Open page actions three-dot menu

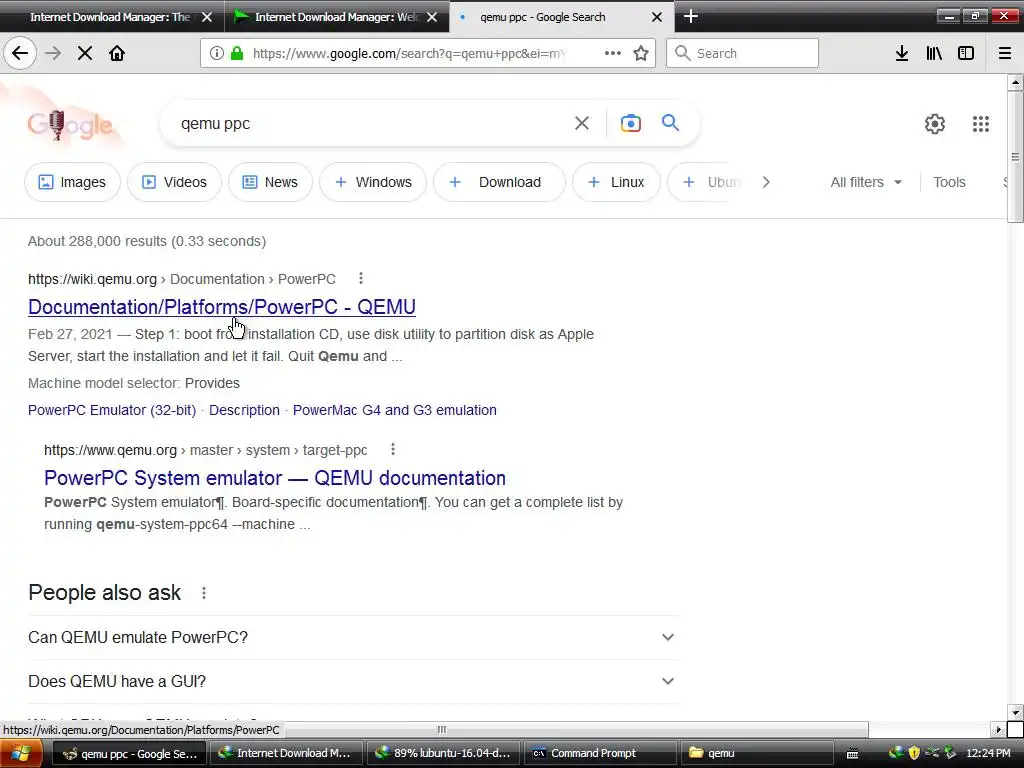click(613, 54)
